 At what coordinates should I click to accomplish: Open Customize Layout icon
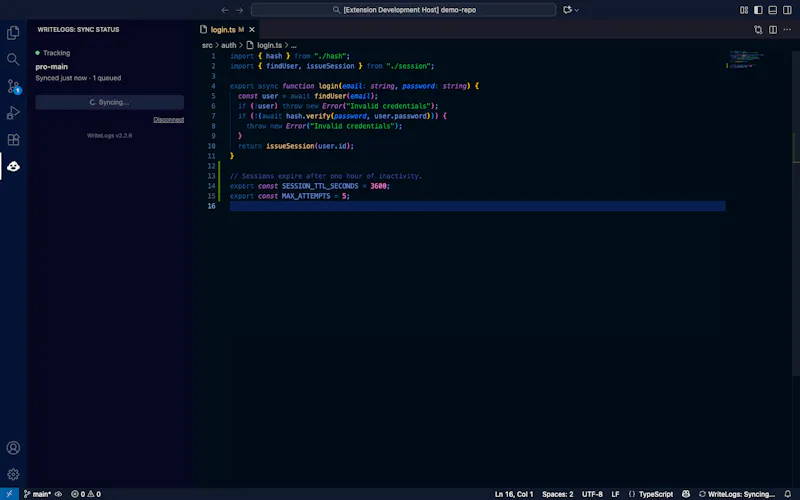tap(744, 10)
